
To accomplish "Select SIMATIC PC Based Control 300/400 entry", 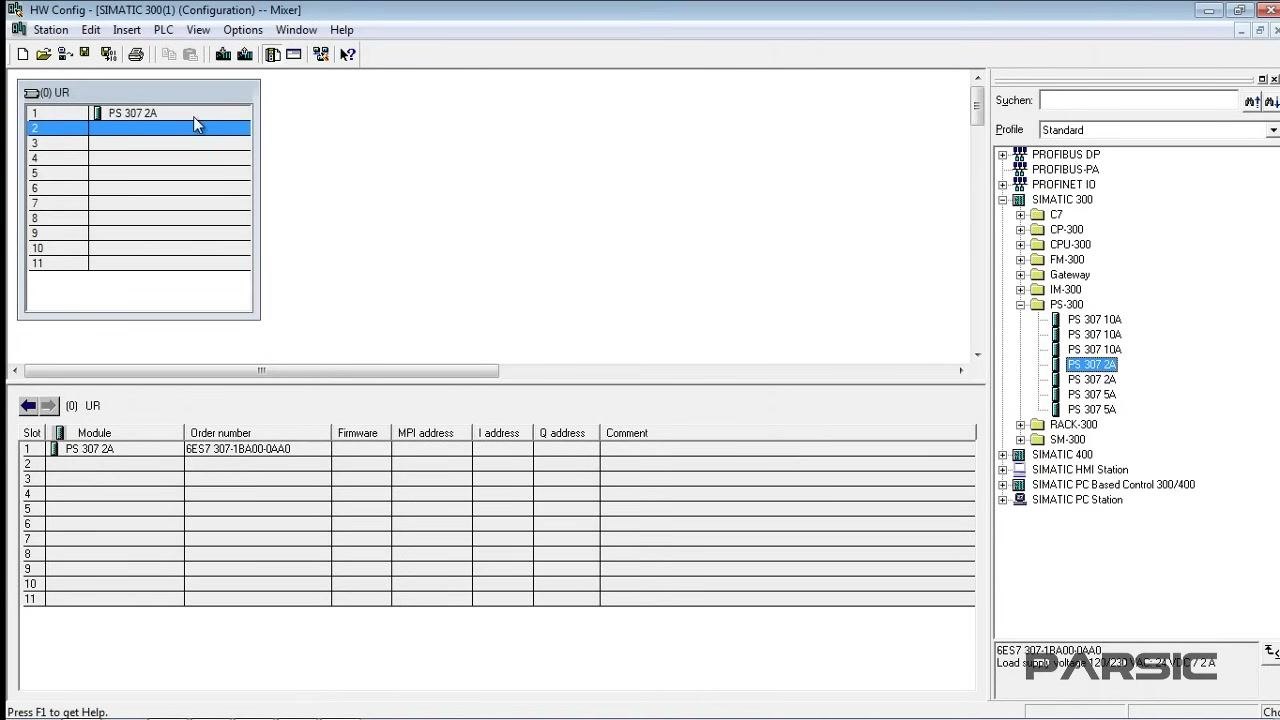I will click(1113, 485).
